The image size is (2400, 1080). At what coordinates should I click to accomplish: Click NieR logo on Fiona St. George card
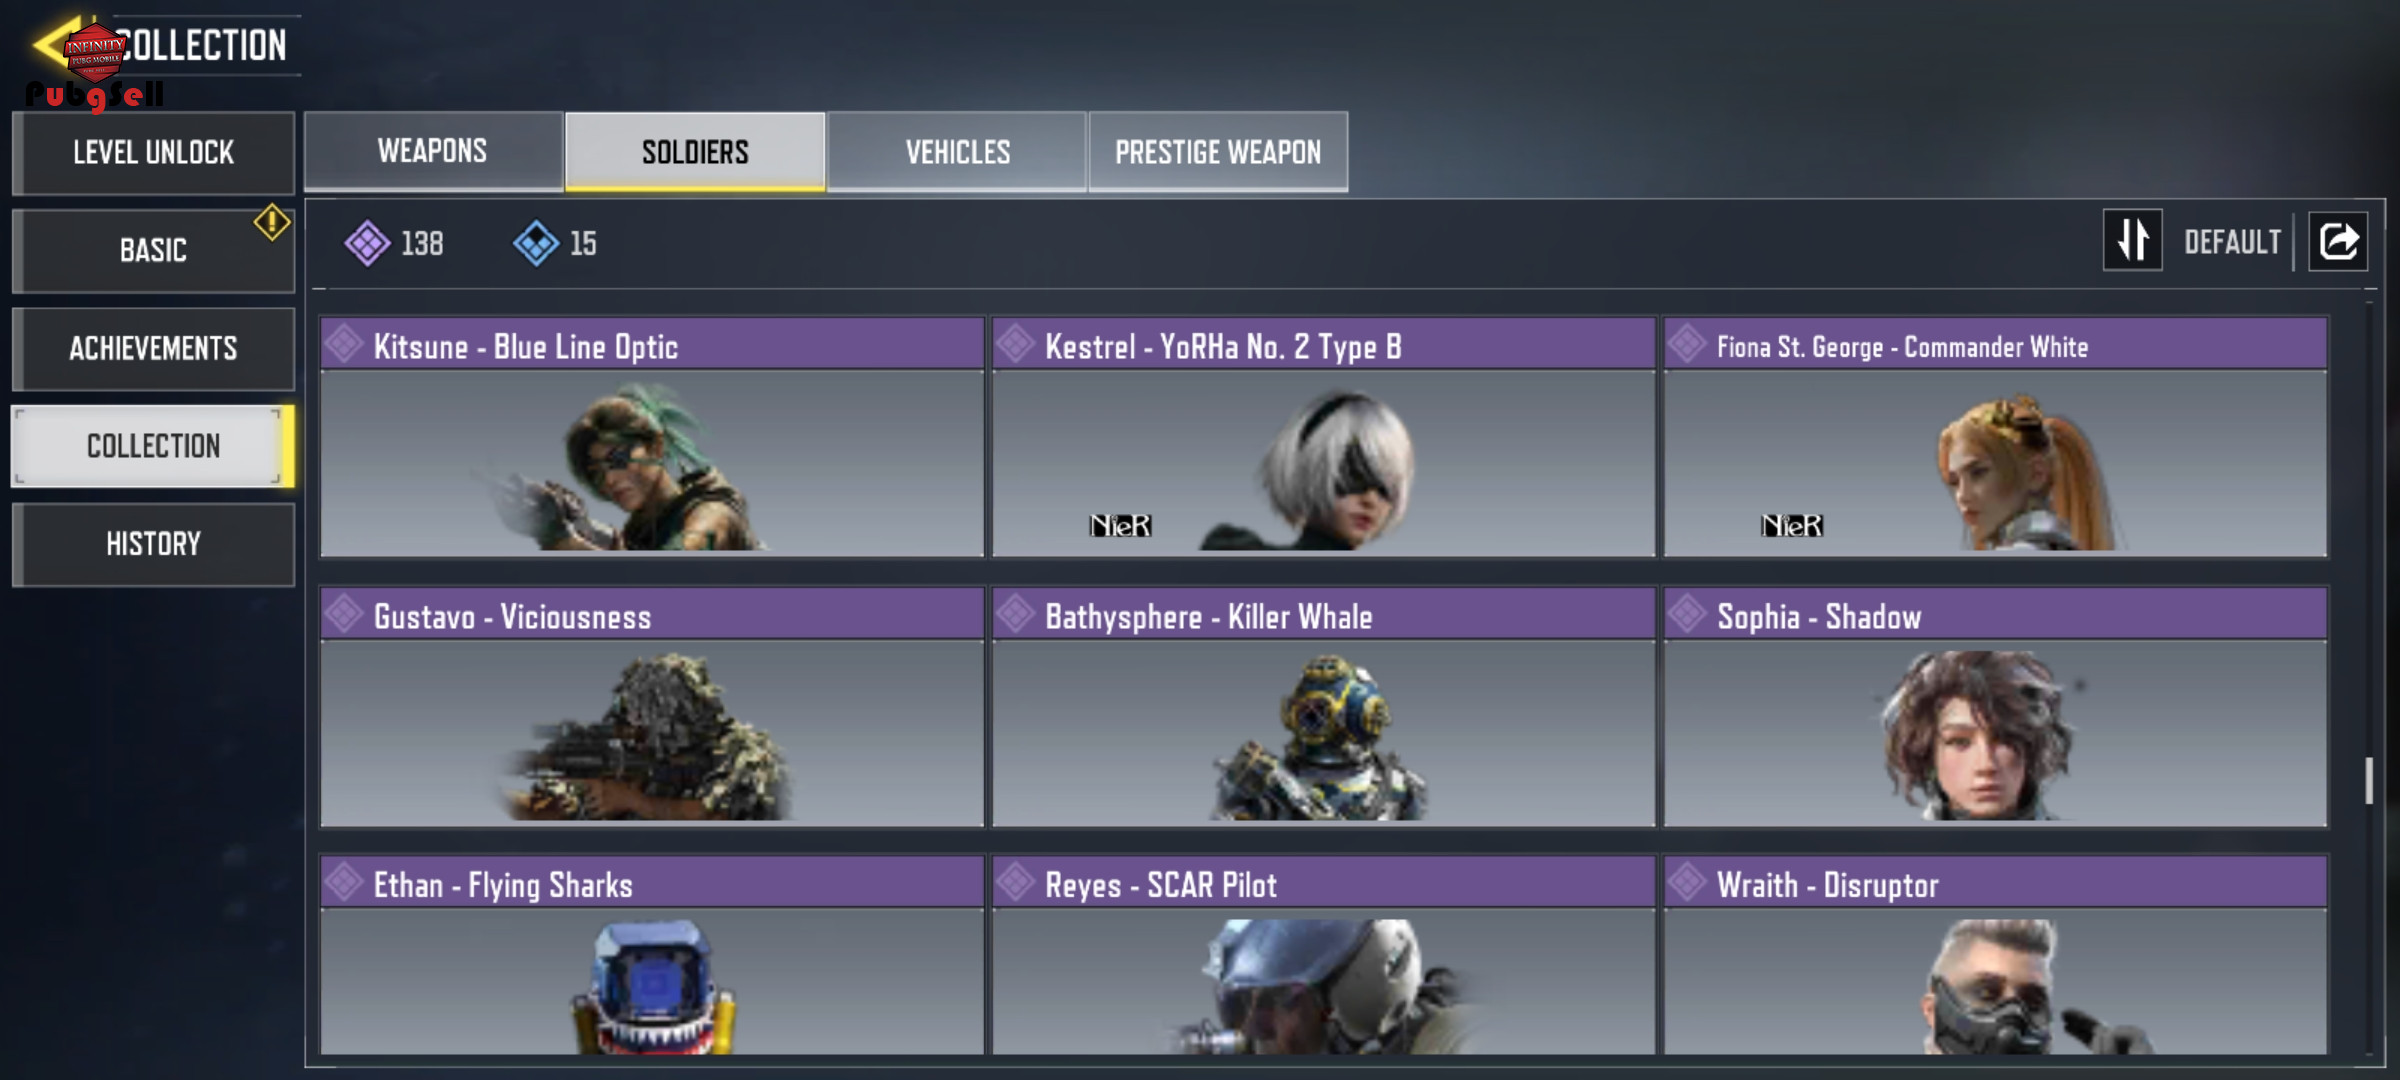1792,526
